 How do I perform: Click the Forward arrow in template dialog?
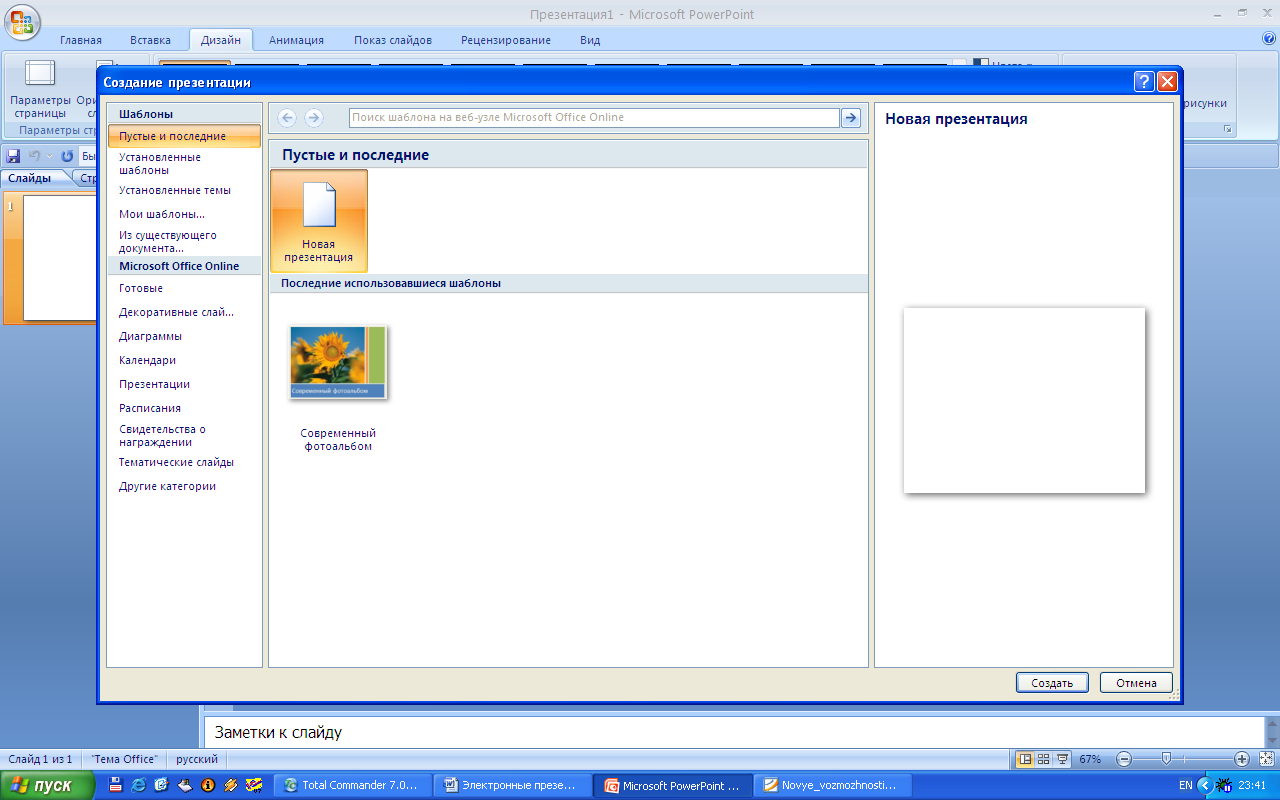click(314, 118)
